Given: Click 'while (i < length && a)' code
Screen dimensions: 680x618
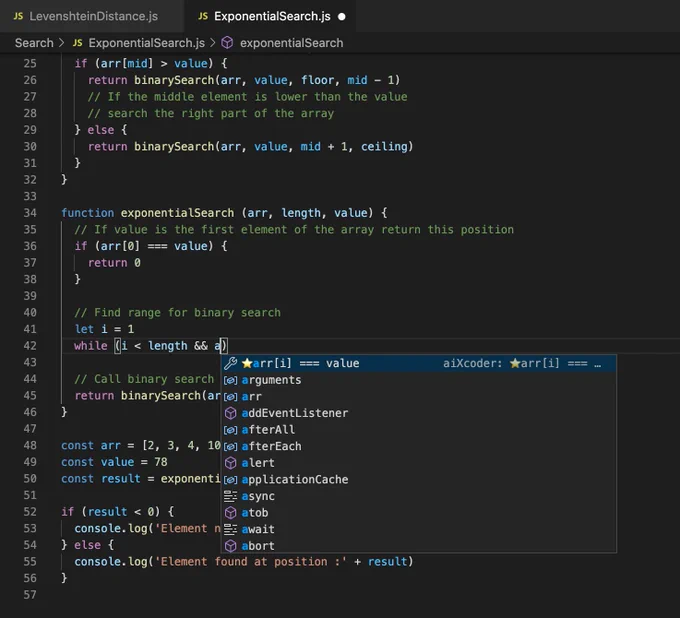Looking at the screenshot, I should click(150, 346).
